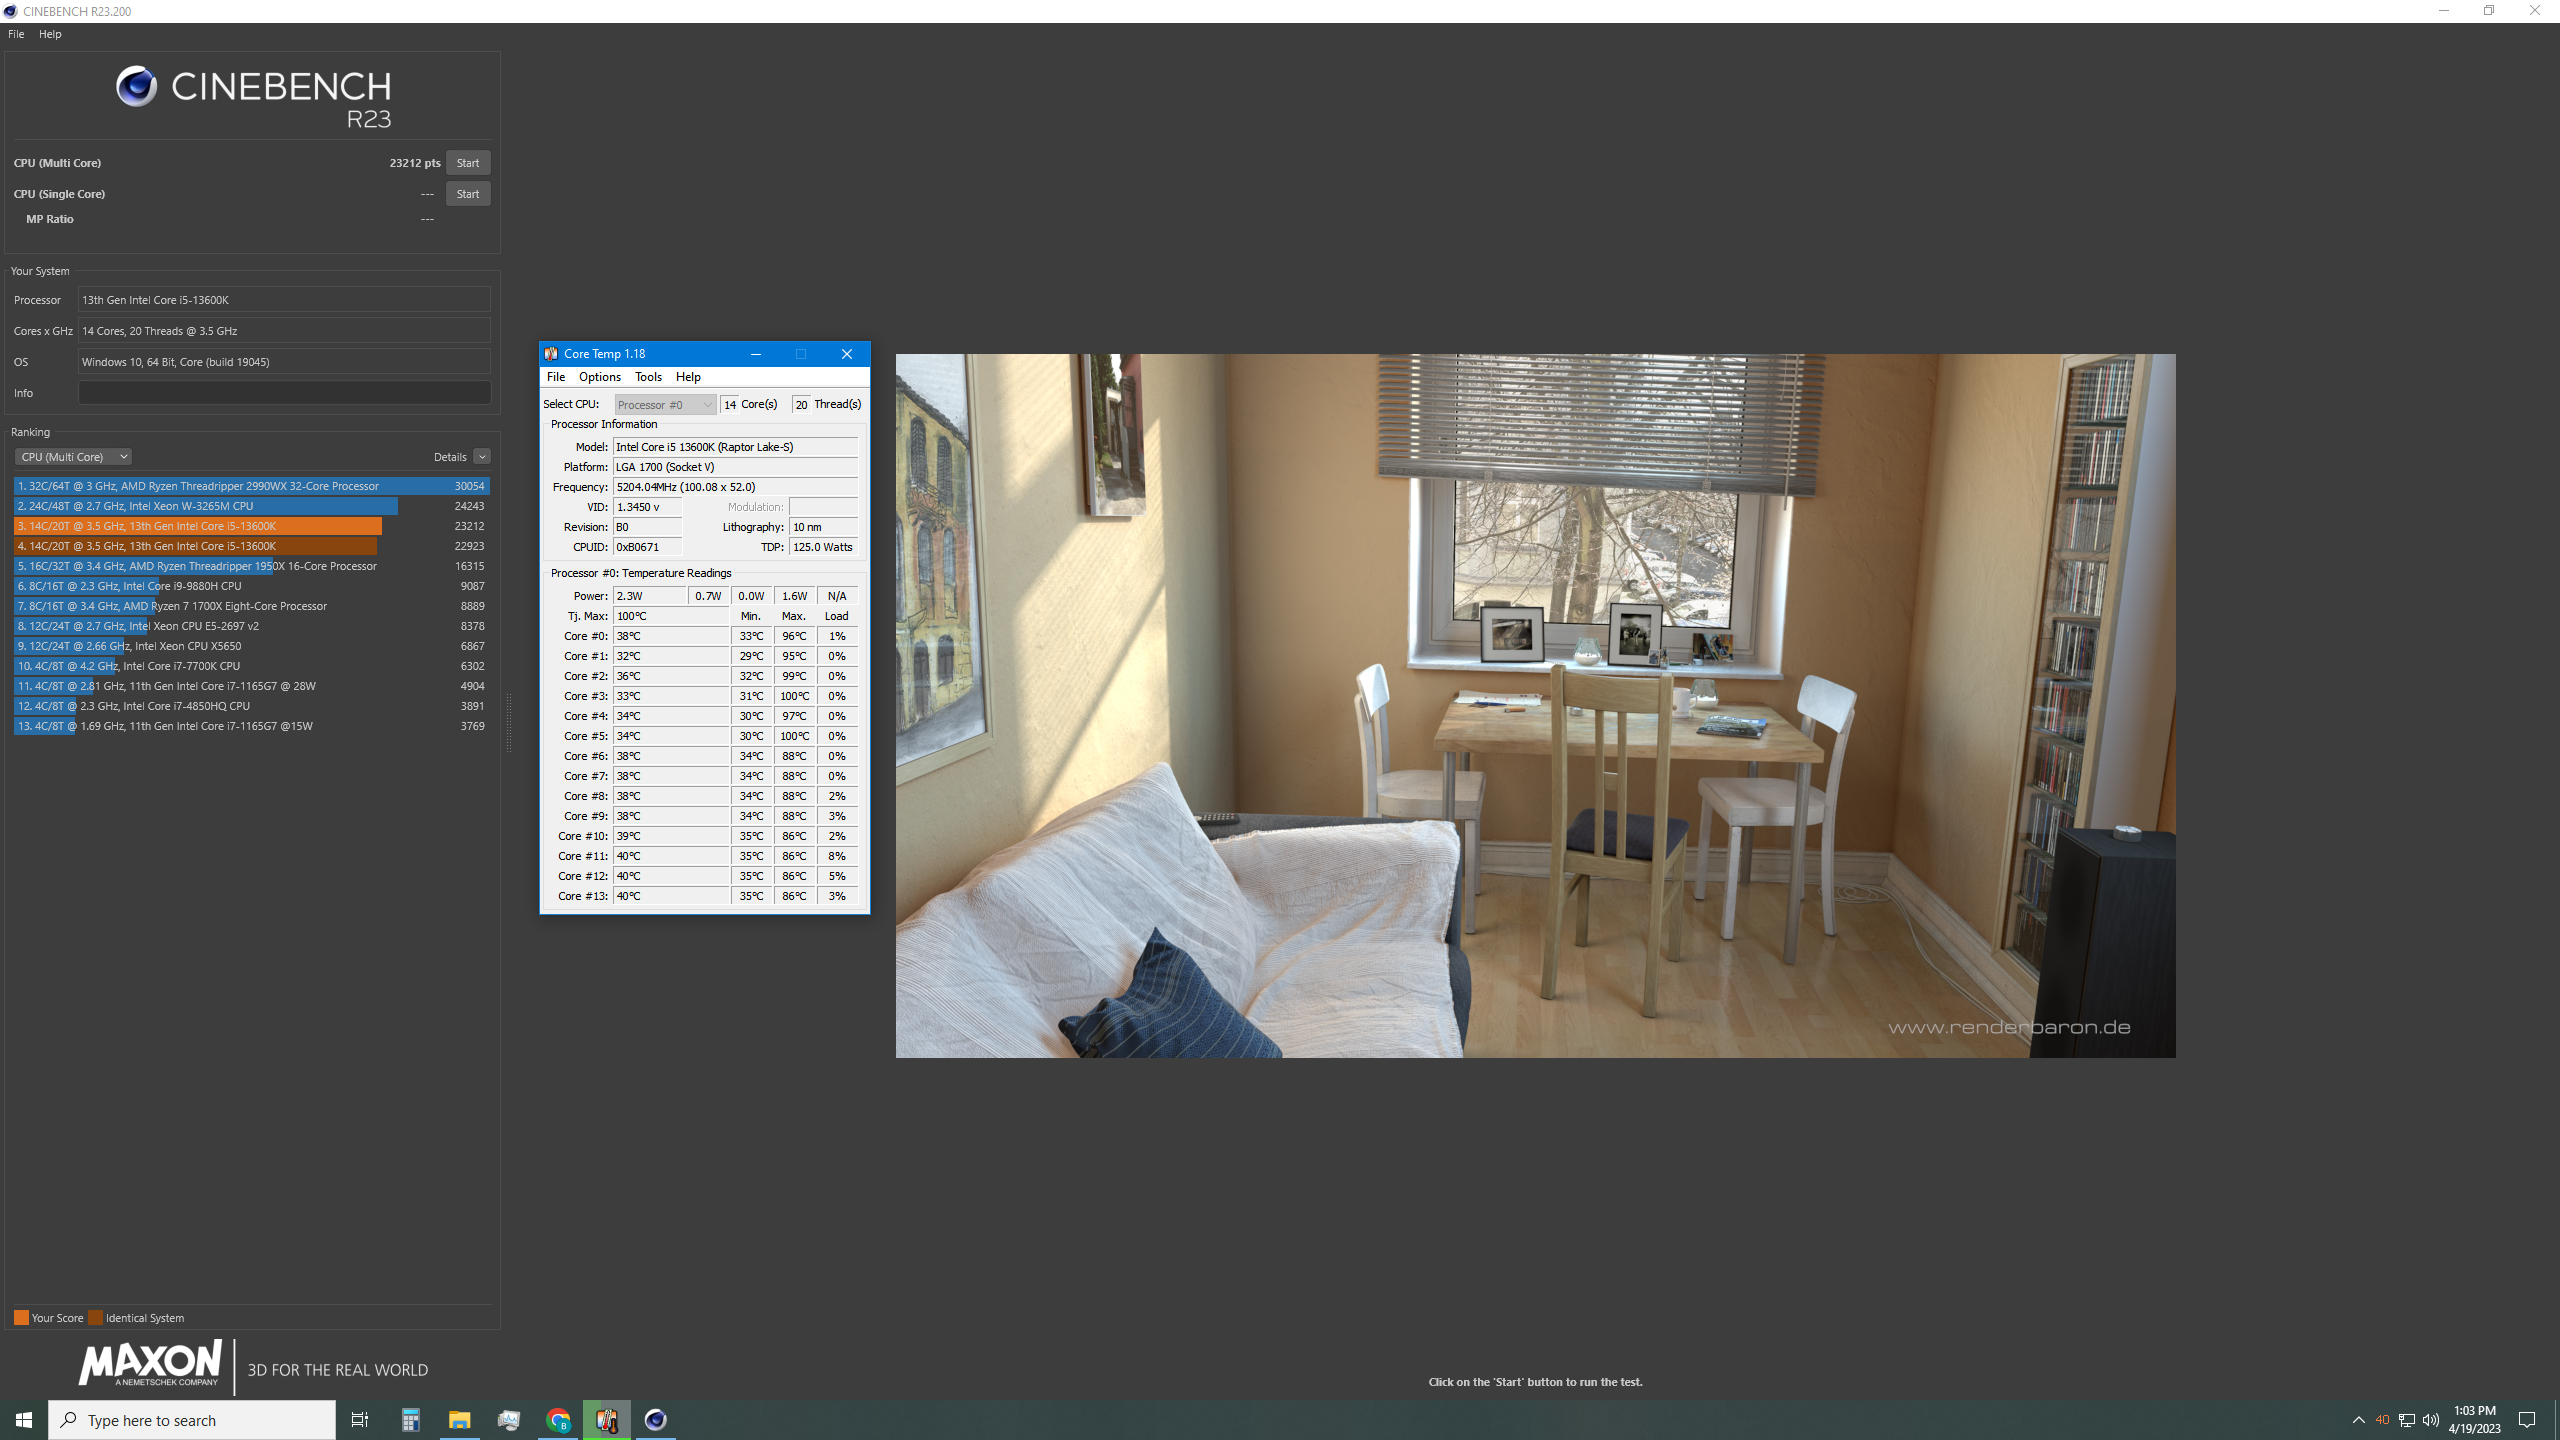
Task: Close the Core Temp window
Action: point(847,354)
